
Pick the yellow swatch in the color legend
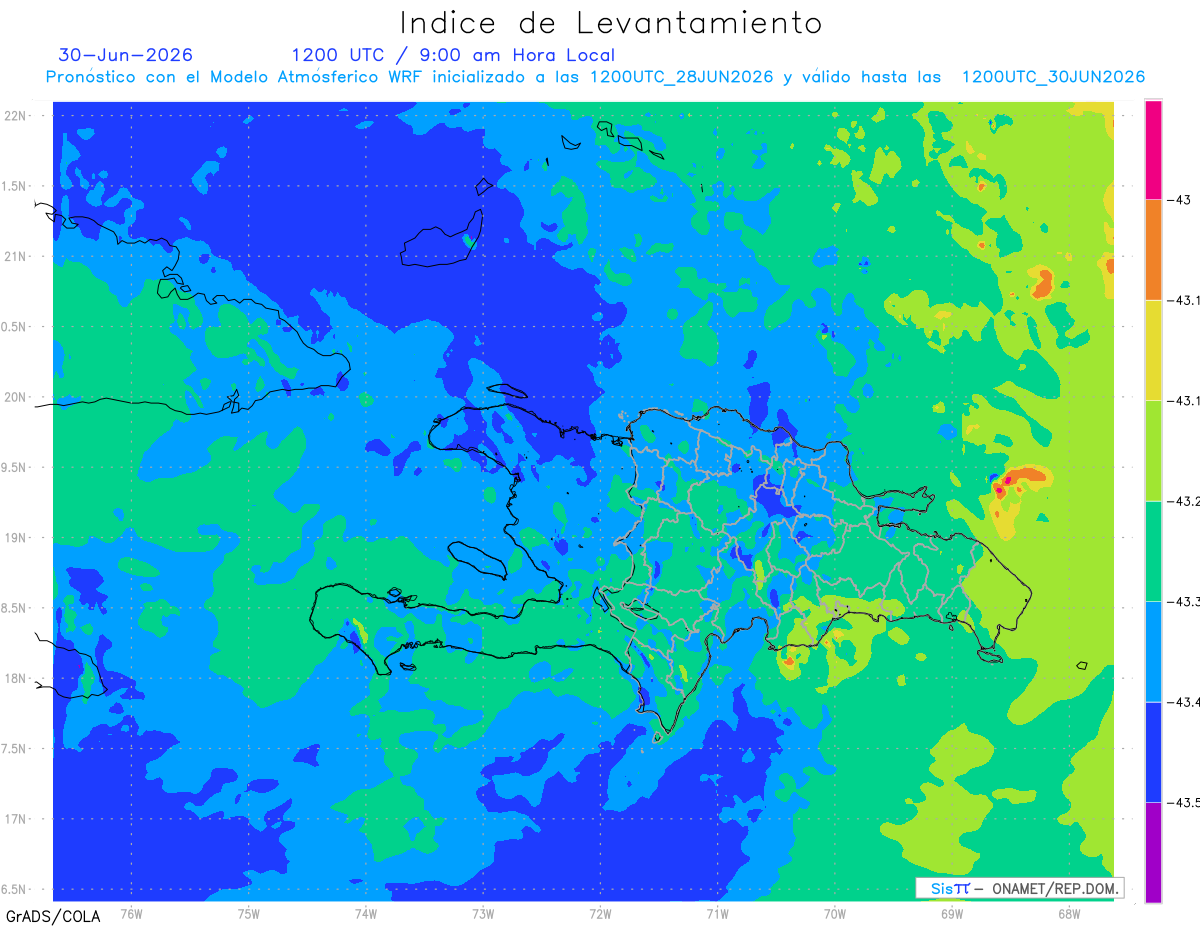pyautogui.click(x=1153, y=350)
